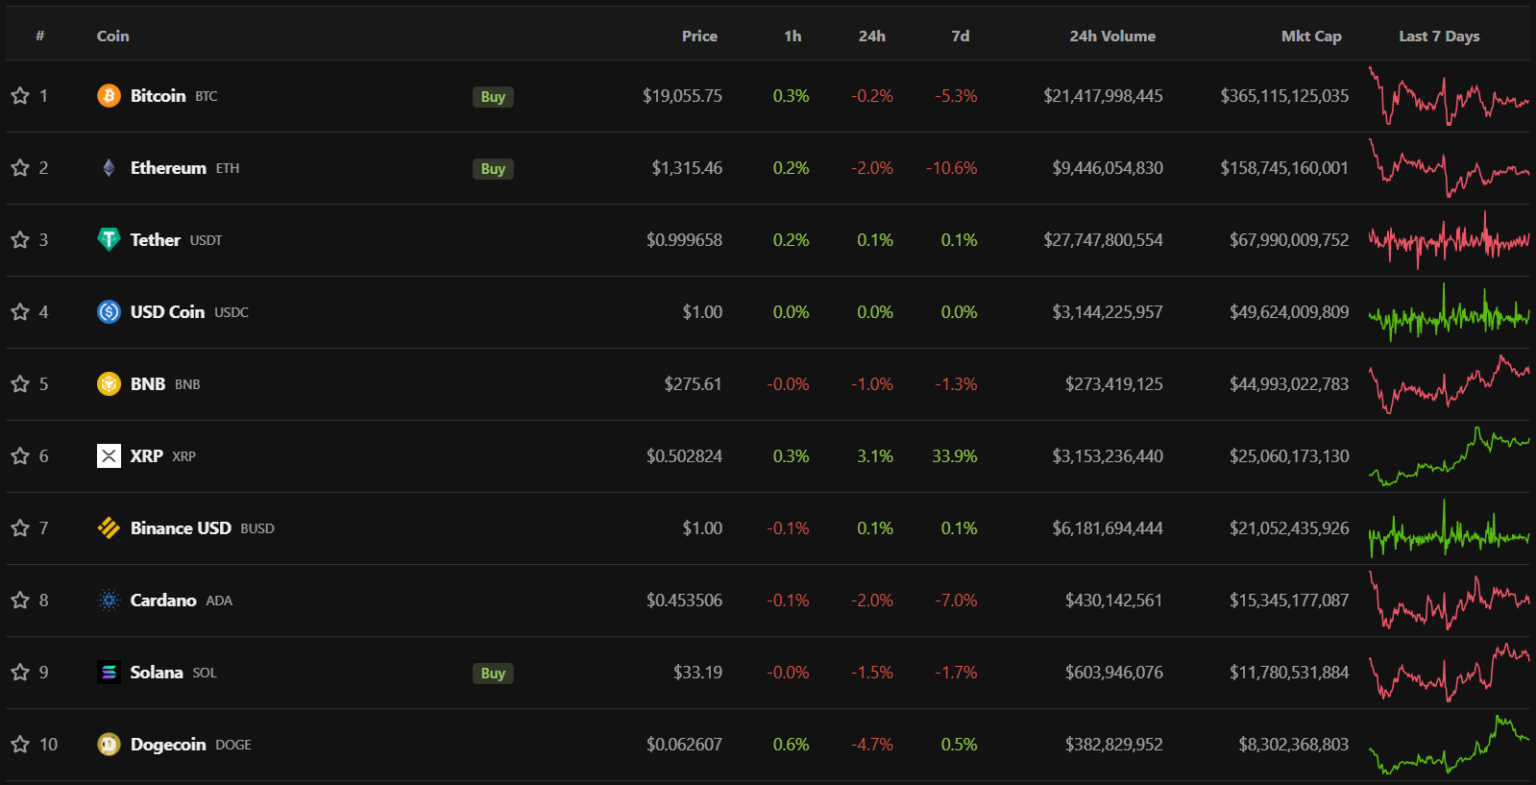Viewport: 1536px width, 785px height.
Task: Open Dogecoin's 7-day sparkline chart
Action: click(x=1449, y=744)
